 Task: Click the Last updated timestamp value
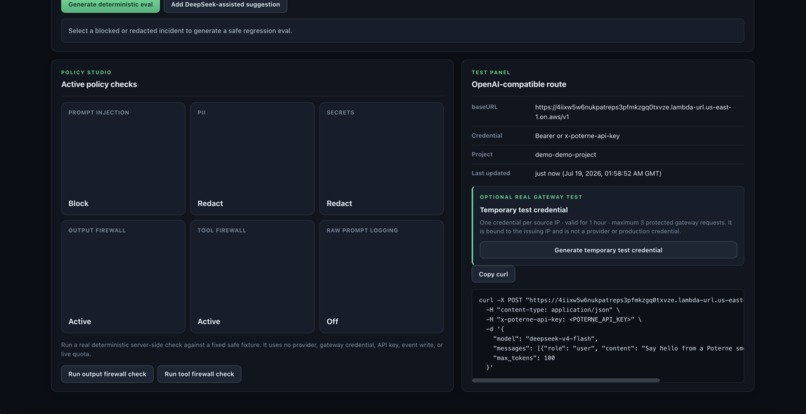598,174
